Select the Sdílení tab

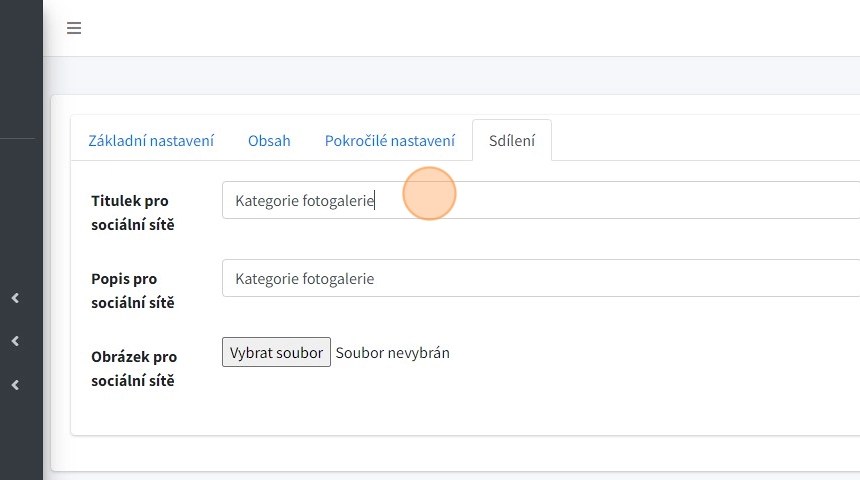coord(511,140)
